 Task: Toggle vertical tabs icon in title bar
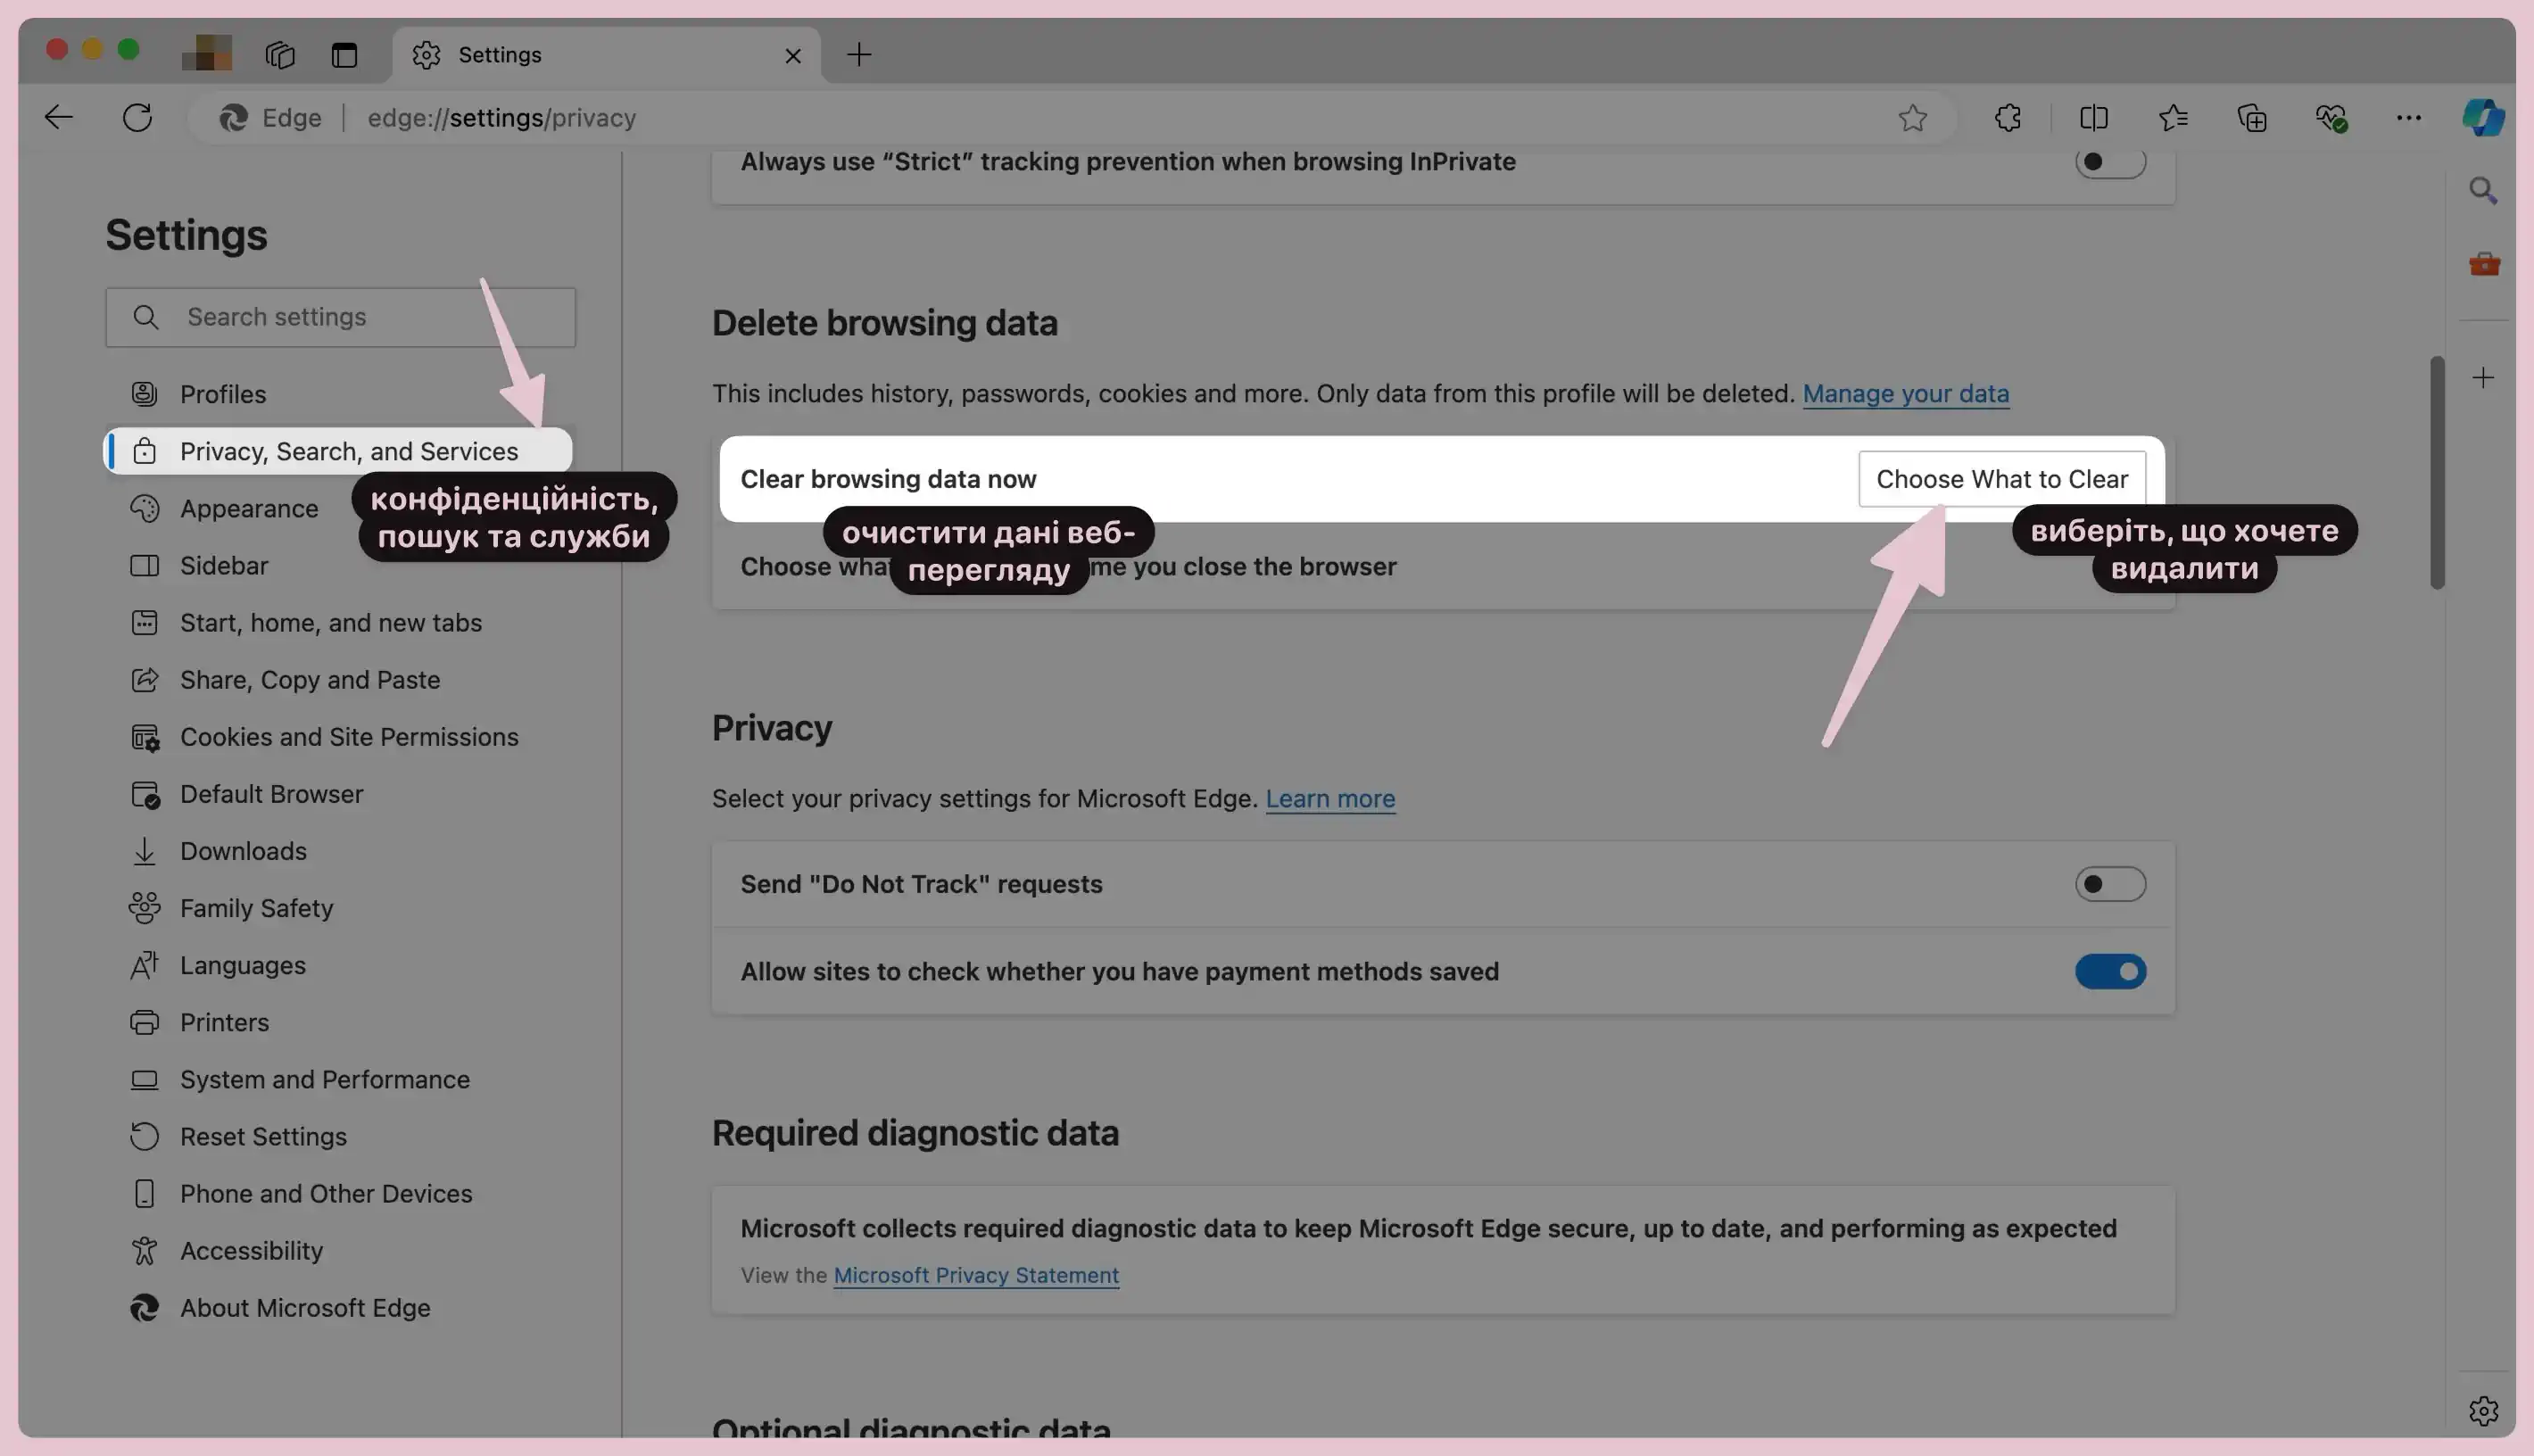(344, 54)
